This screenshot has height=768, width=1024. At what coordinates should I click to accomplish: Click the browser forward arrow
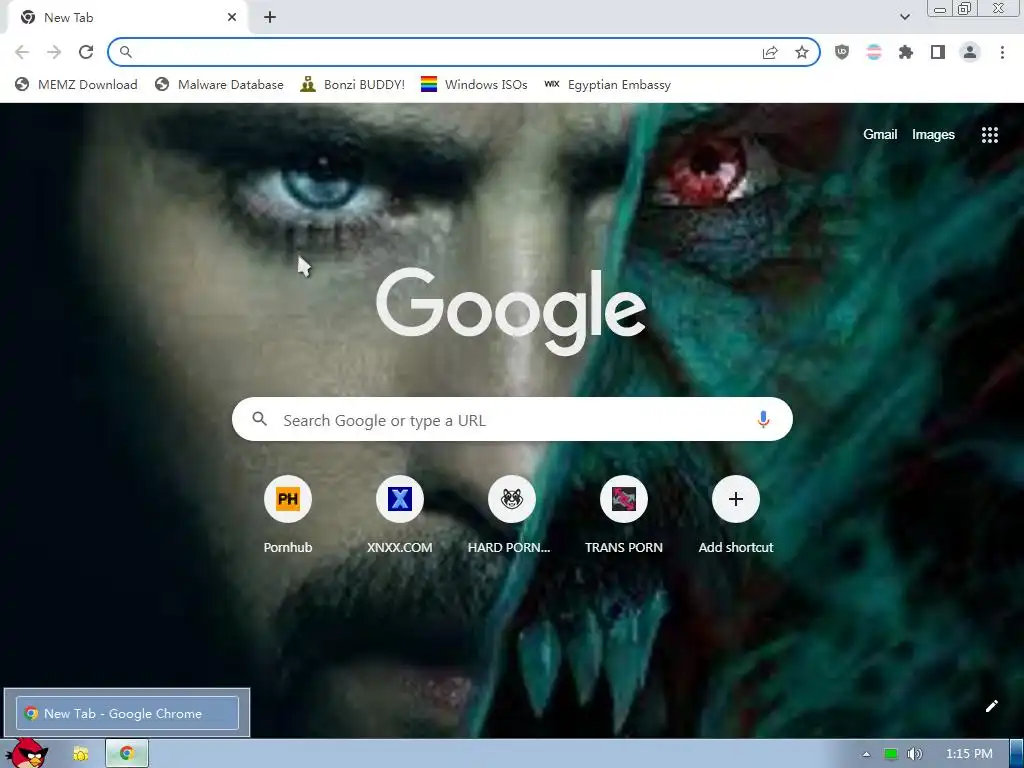point(54,52)
